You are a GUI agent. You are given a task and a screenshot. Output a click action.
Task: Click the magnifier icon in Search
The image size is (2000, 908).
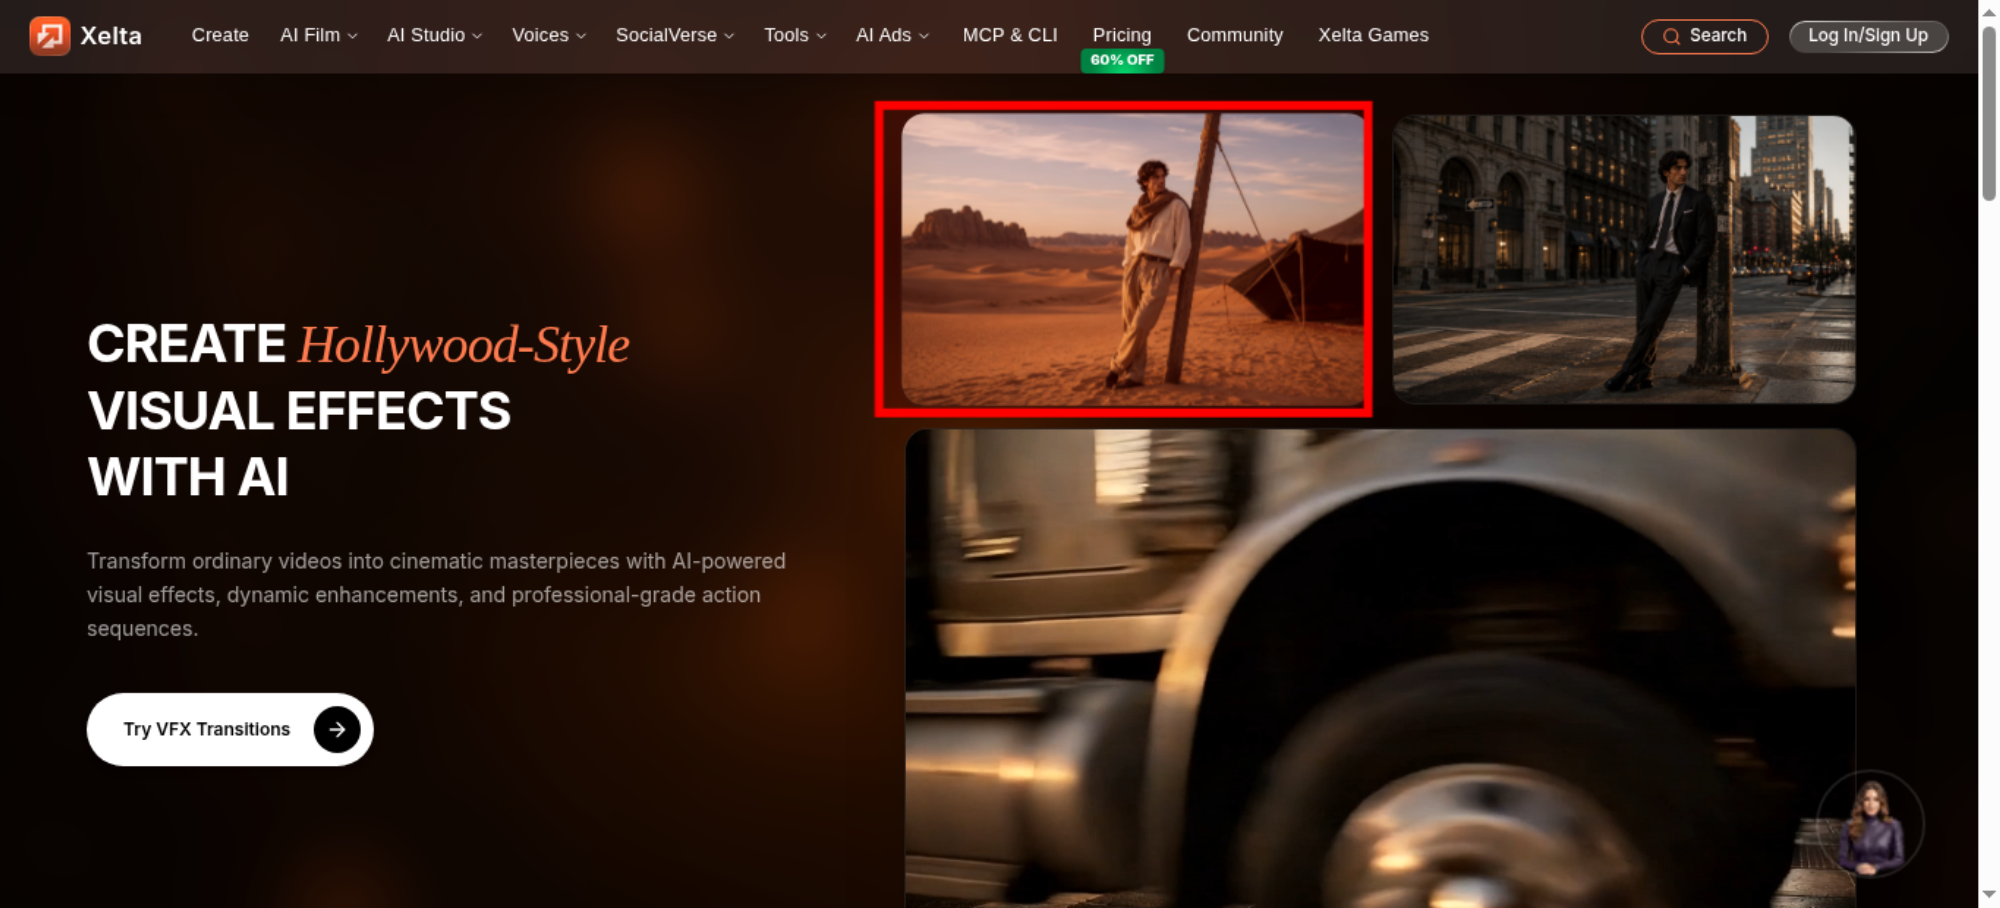tap(1671, 37)
